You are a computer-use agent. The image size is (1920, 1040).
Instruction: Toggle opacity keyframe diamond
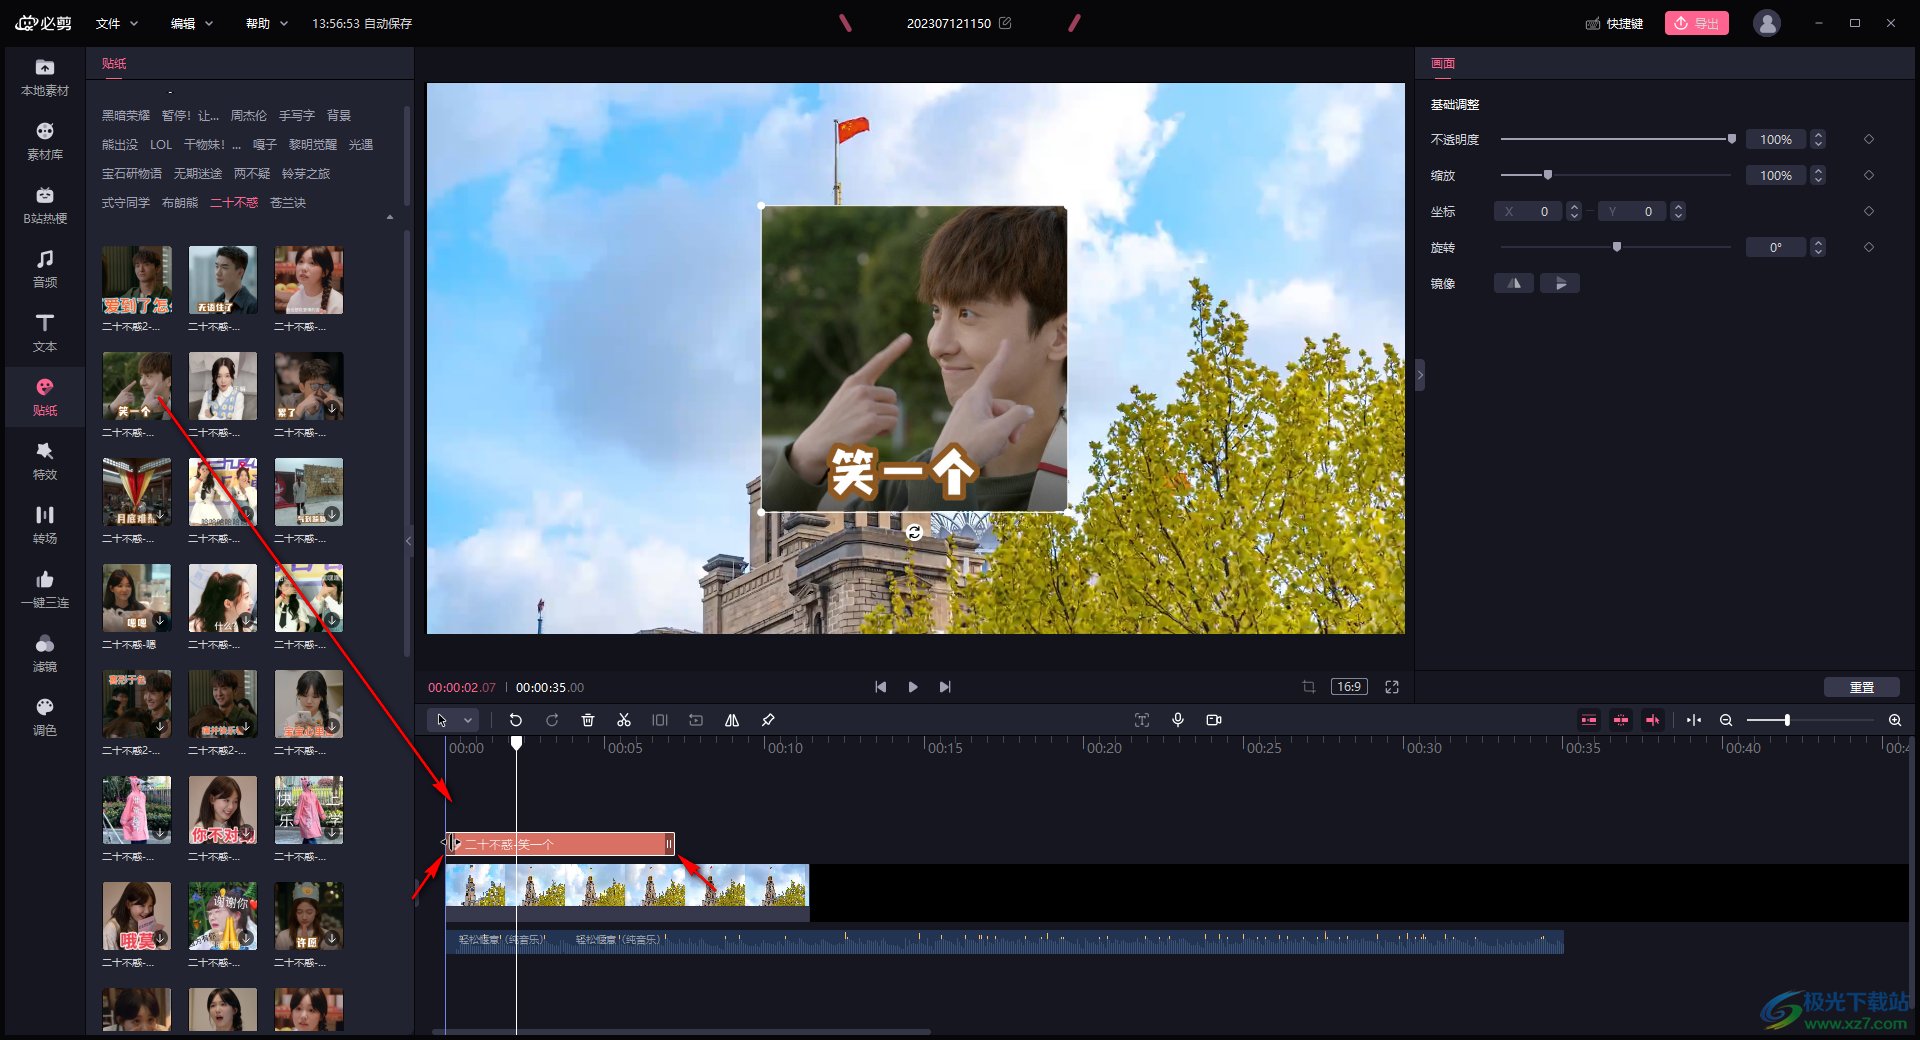click(1869, 139)
